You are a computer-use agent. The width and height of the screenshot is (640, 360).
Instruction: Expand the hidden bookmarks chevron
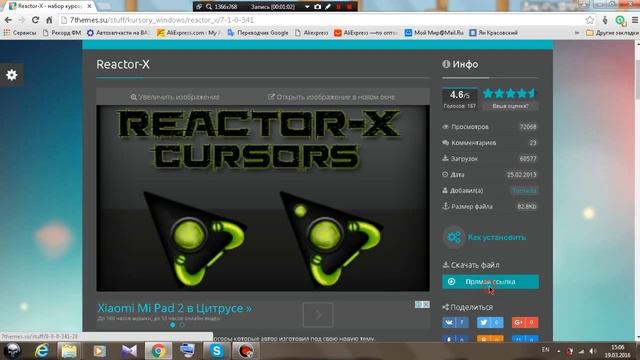point(577,33)
